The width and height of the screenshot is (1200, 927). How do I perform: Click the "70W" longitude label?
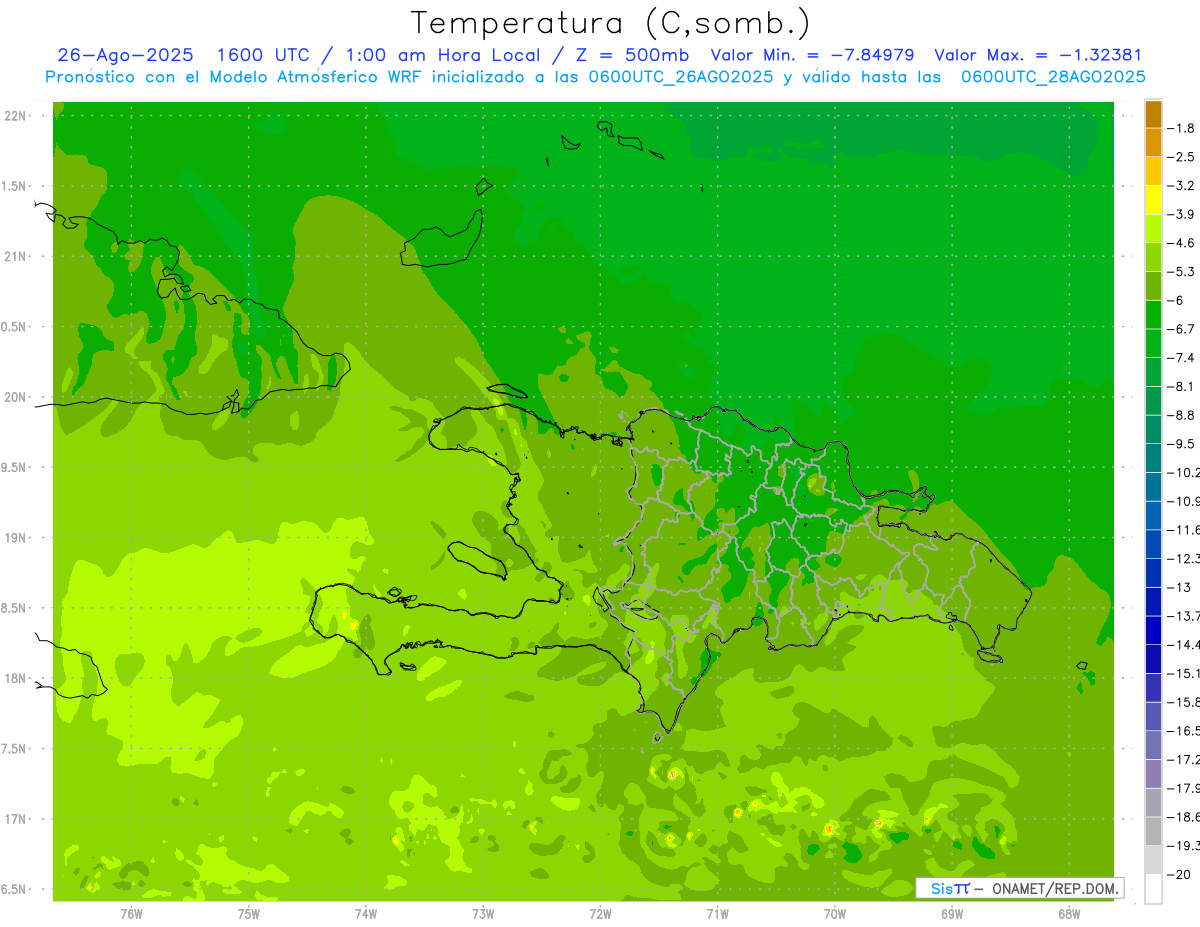tap(835, 913)
